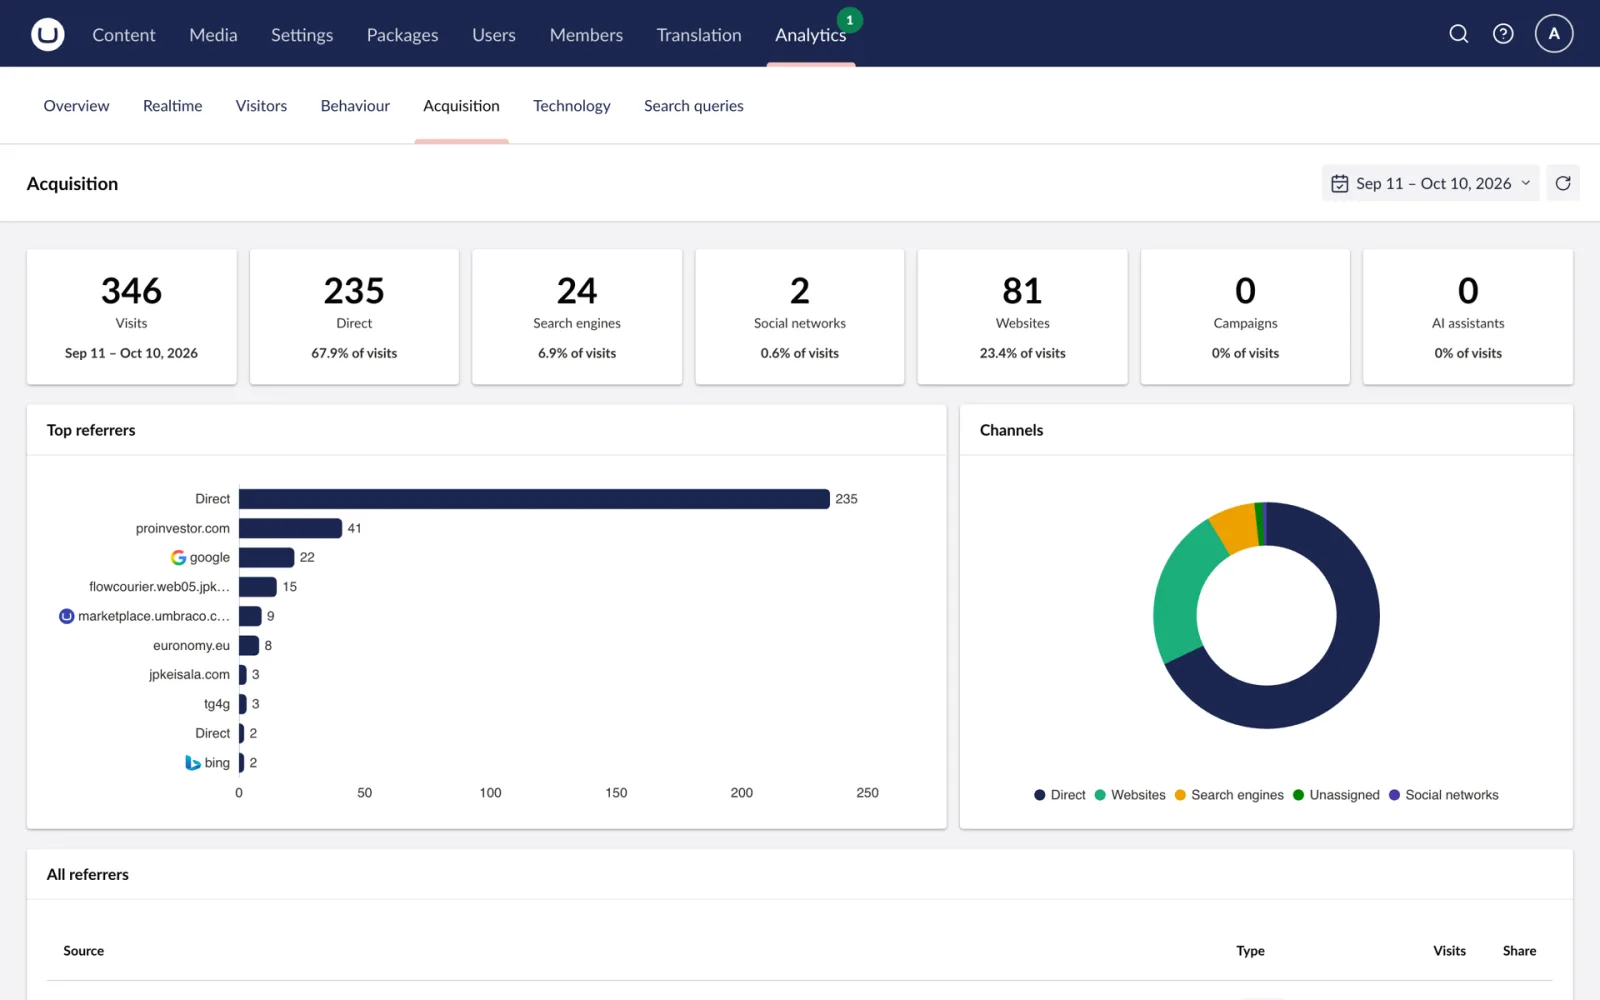
Task: Switch to the Behaviour tab
Action: point(355,106)
